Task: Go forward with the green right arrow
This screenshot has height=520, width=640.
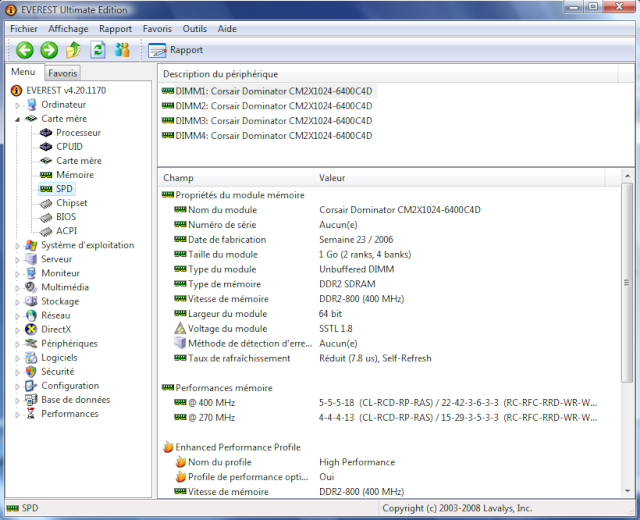Action: pyautogui.click(x=49, y=50)
